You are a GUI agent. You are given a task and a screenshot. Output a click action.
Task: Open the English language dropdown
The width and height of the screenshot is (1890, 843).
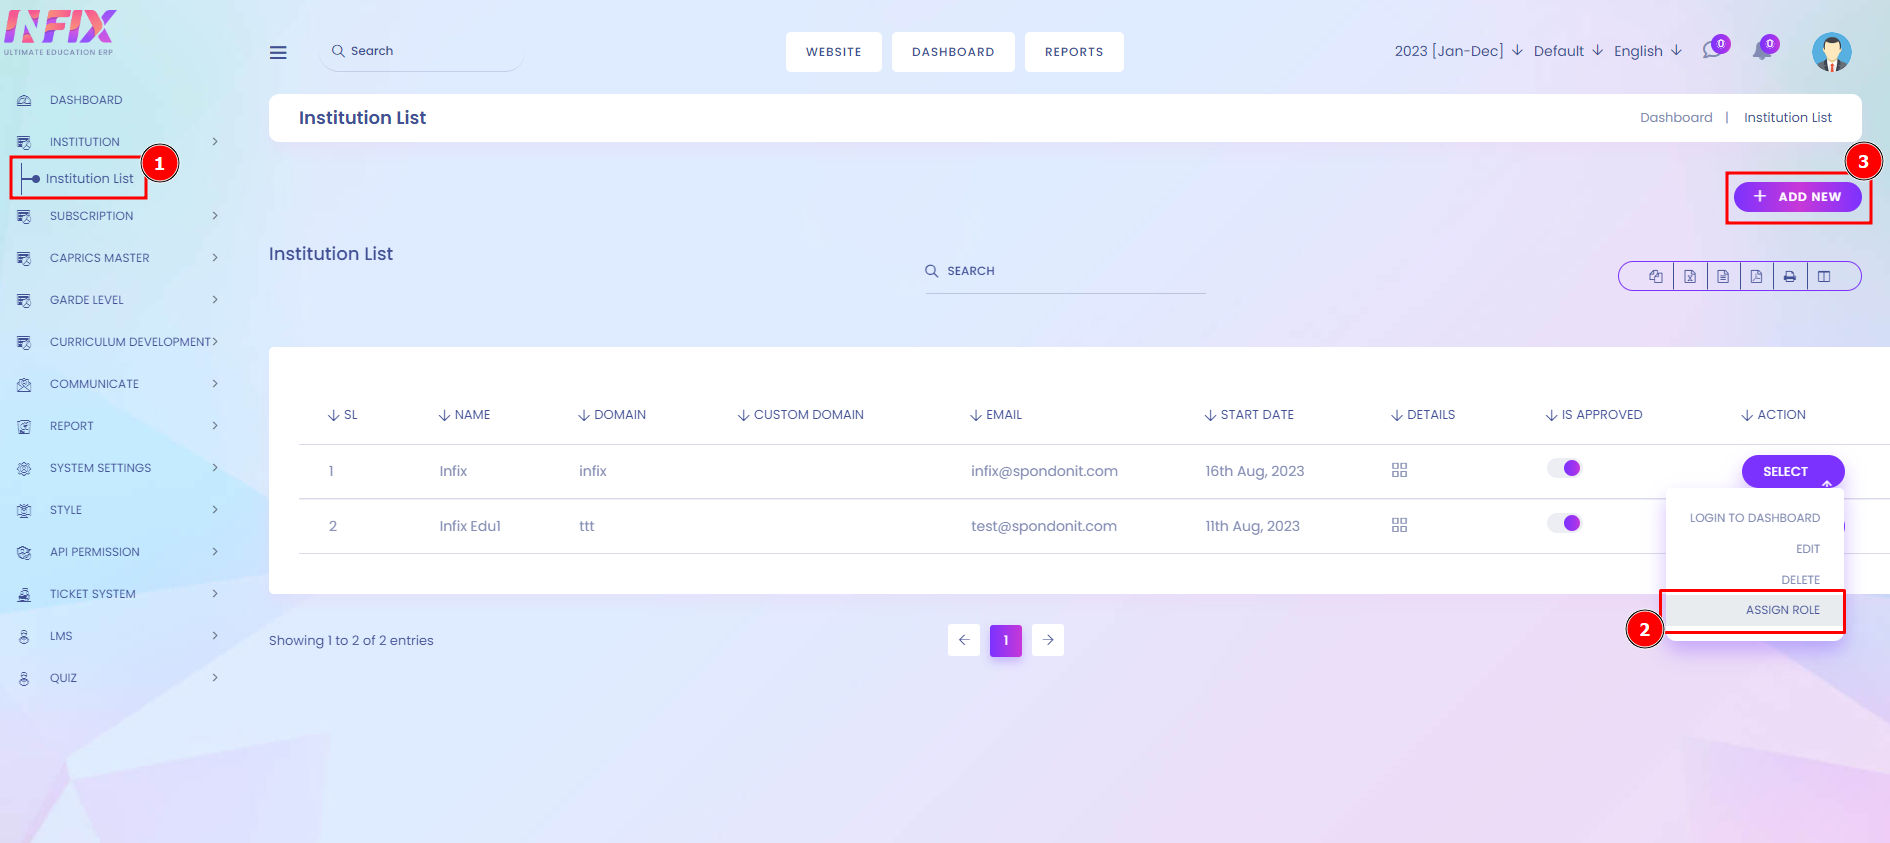coord(1648,51)
